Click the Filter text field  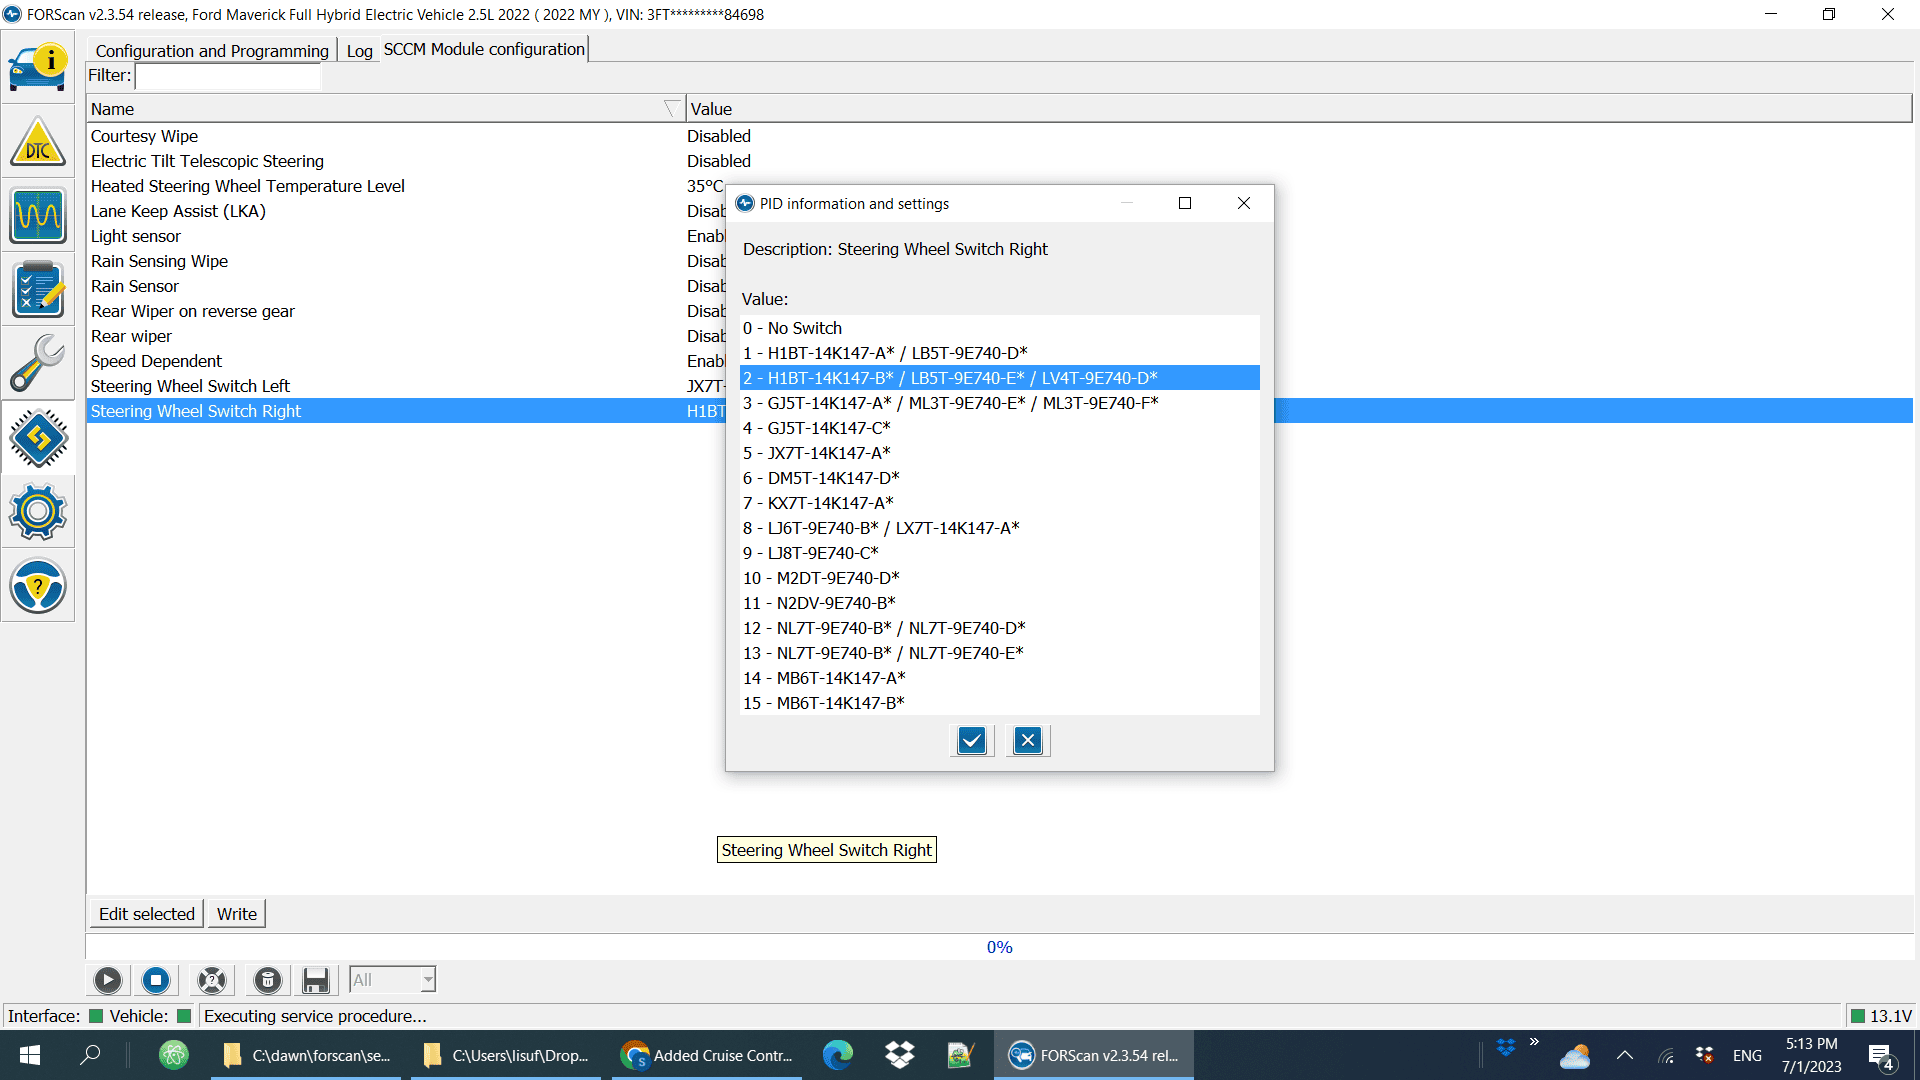(228, 76)
